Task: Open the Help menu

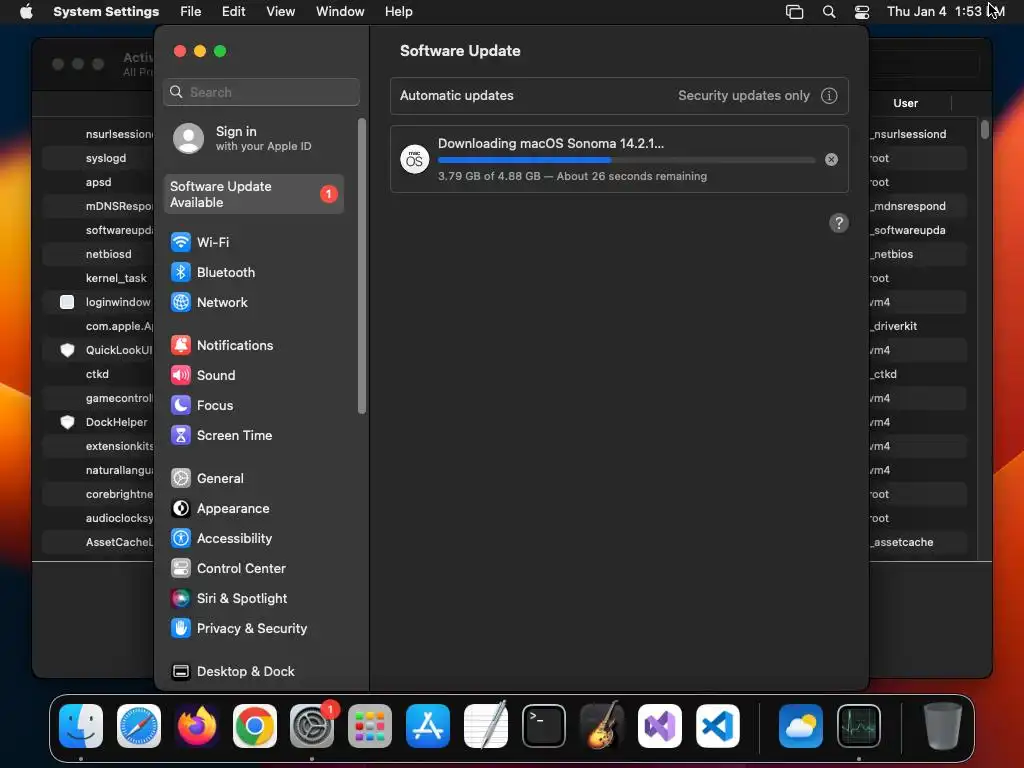Action: (x=398, y=12)
